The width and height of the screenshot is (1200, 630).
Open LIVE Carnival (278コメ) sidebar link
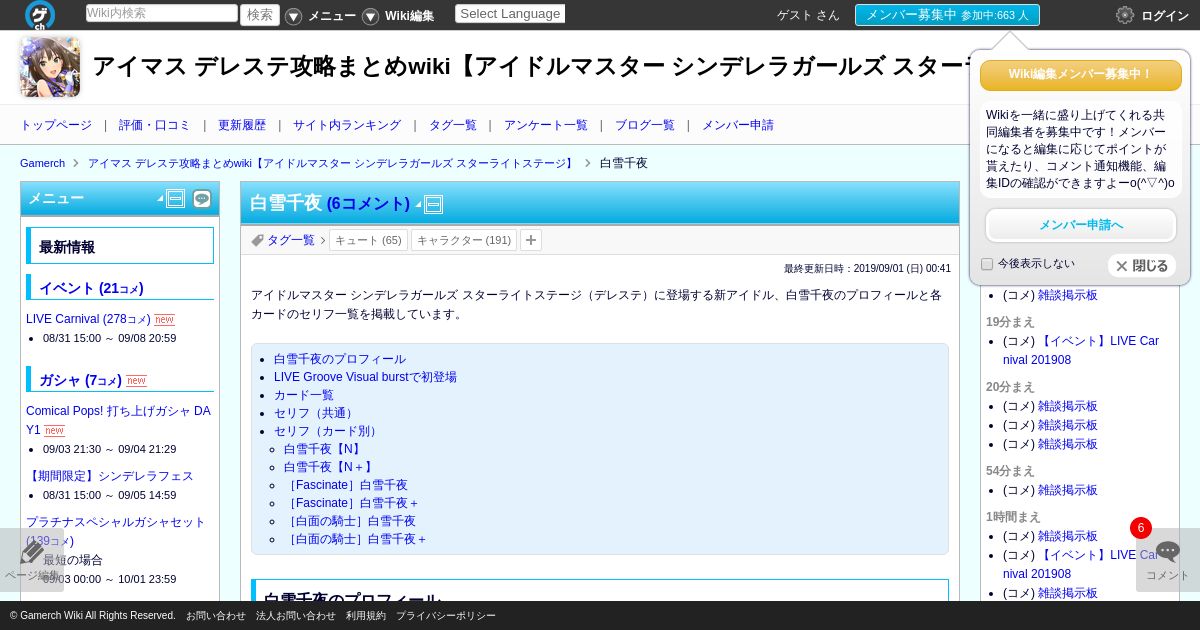coord(88,319)
